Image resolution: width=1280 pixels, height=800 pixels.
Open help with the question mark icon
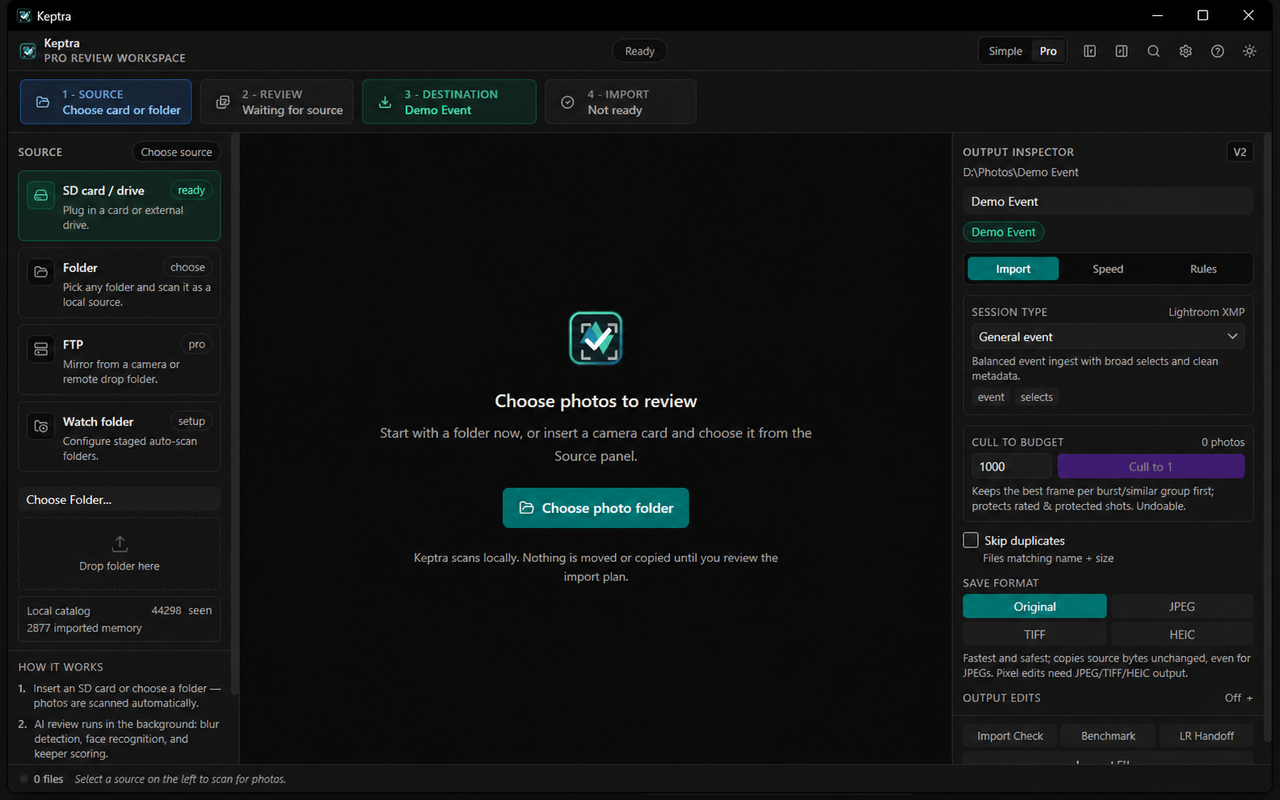1218,51
